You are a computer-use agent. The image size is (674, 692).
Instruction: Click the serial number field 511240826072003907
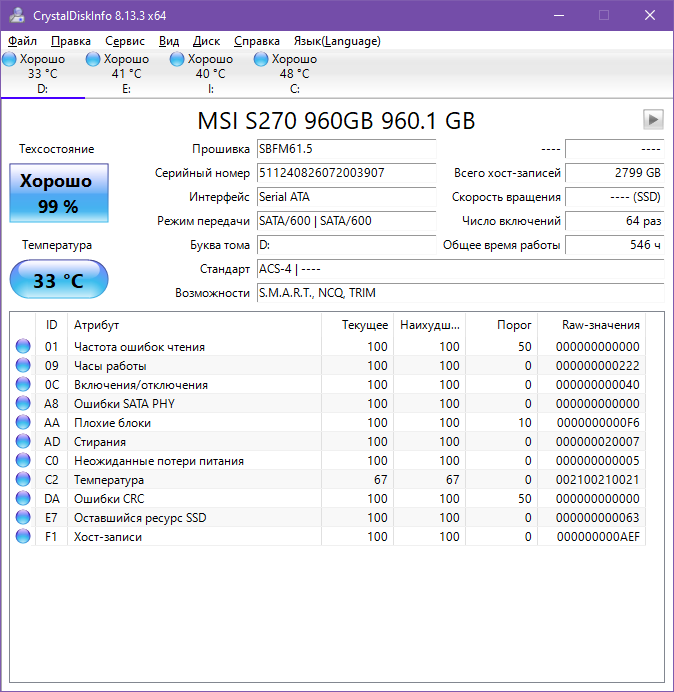pos(346,173)
